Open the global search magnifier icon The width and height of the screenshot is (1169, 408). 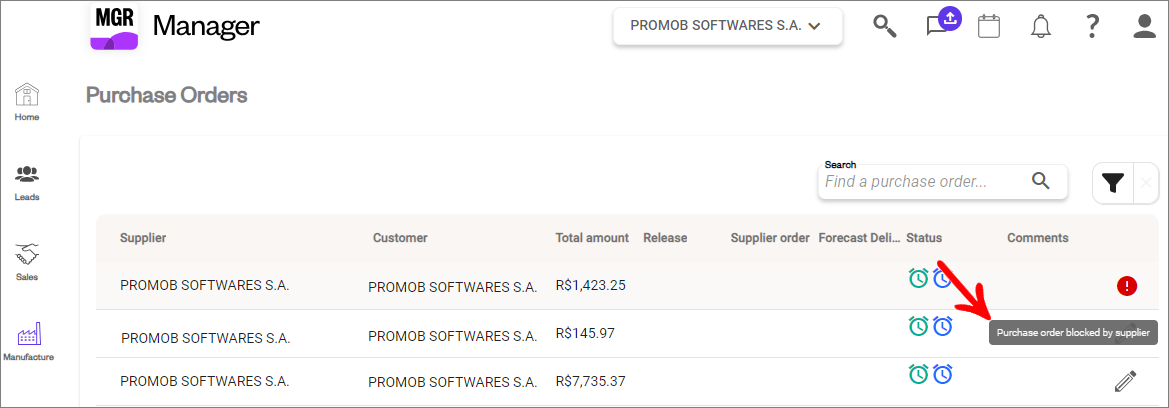pos(884,26)
